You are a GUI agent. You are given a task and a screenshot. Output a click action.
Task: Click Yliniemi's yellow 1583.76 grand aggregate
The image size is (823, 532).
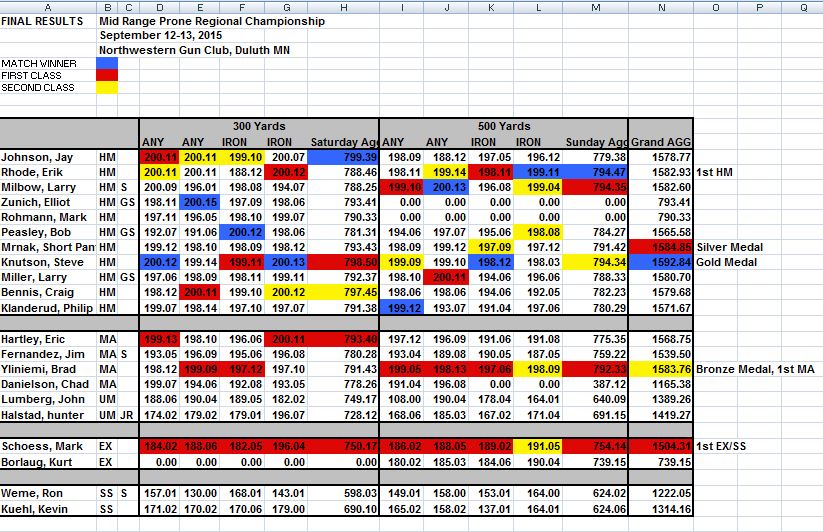tap(661, 369)
